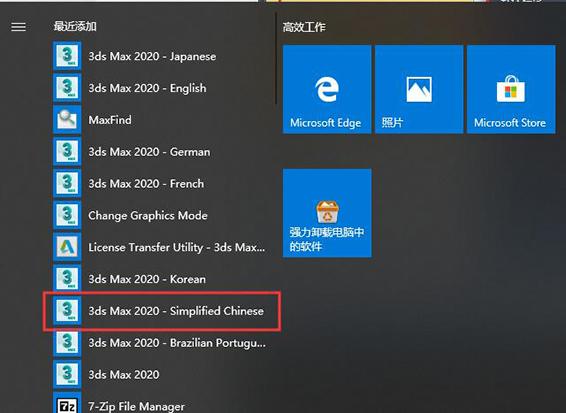Launch 3ds Max 2020 - Simplified Chinese text entry

tap(176, 311)
